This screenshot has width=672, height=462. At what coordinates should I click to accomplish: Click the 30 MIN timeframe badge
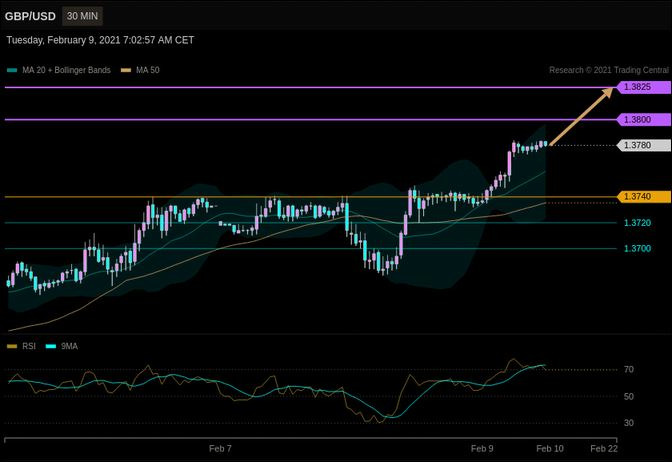coord(82,16)
